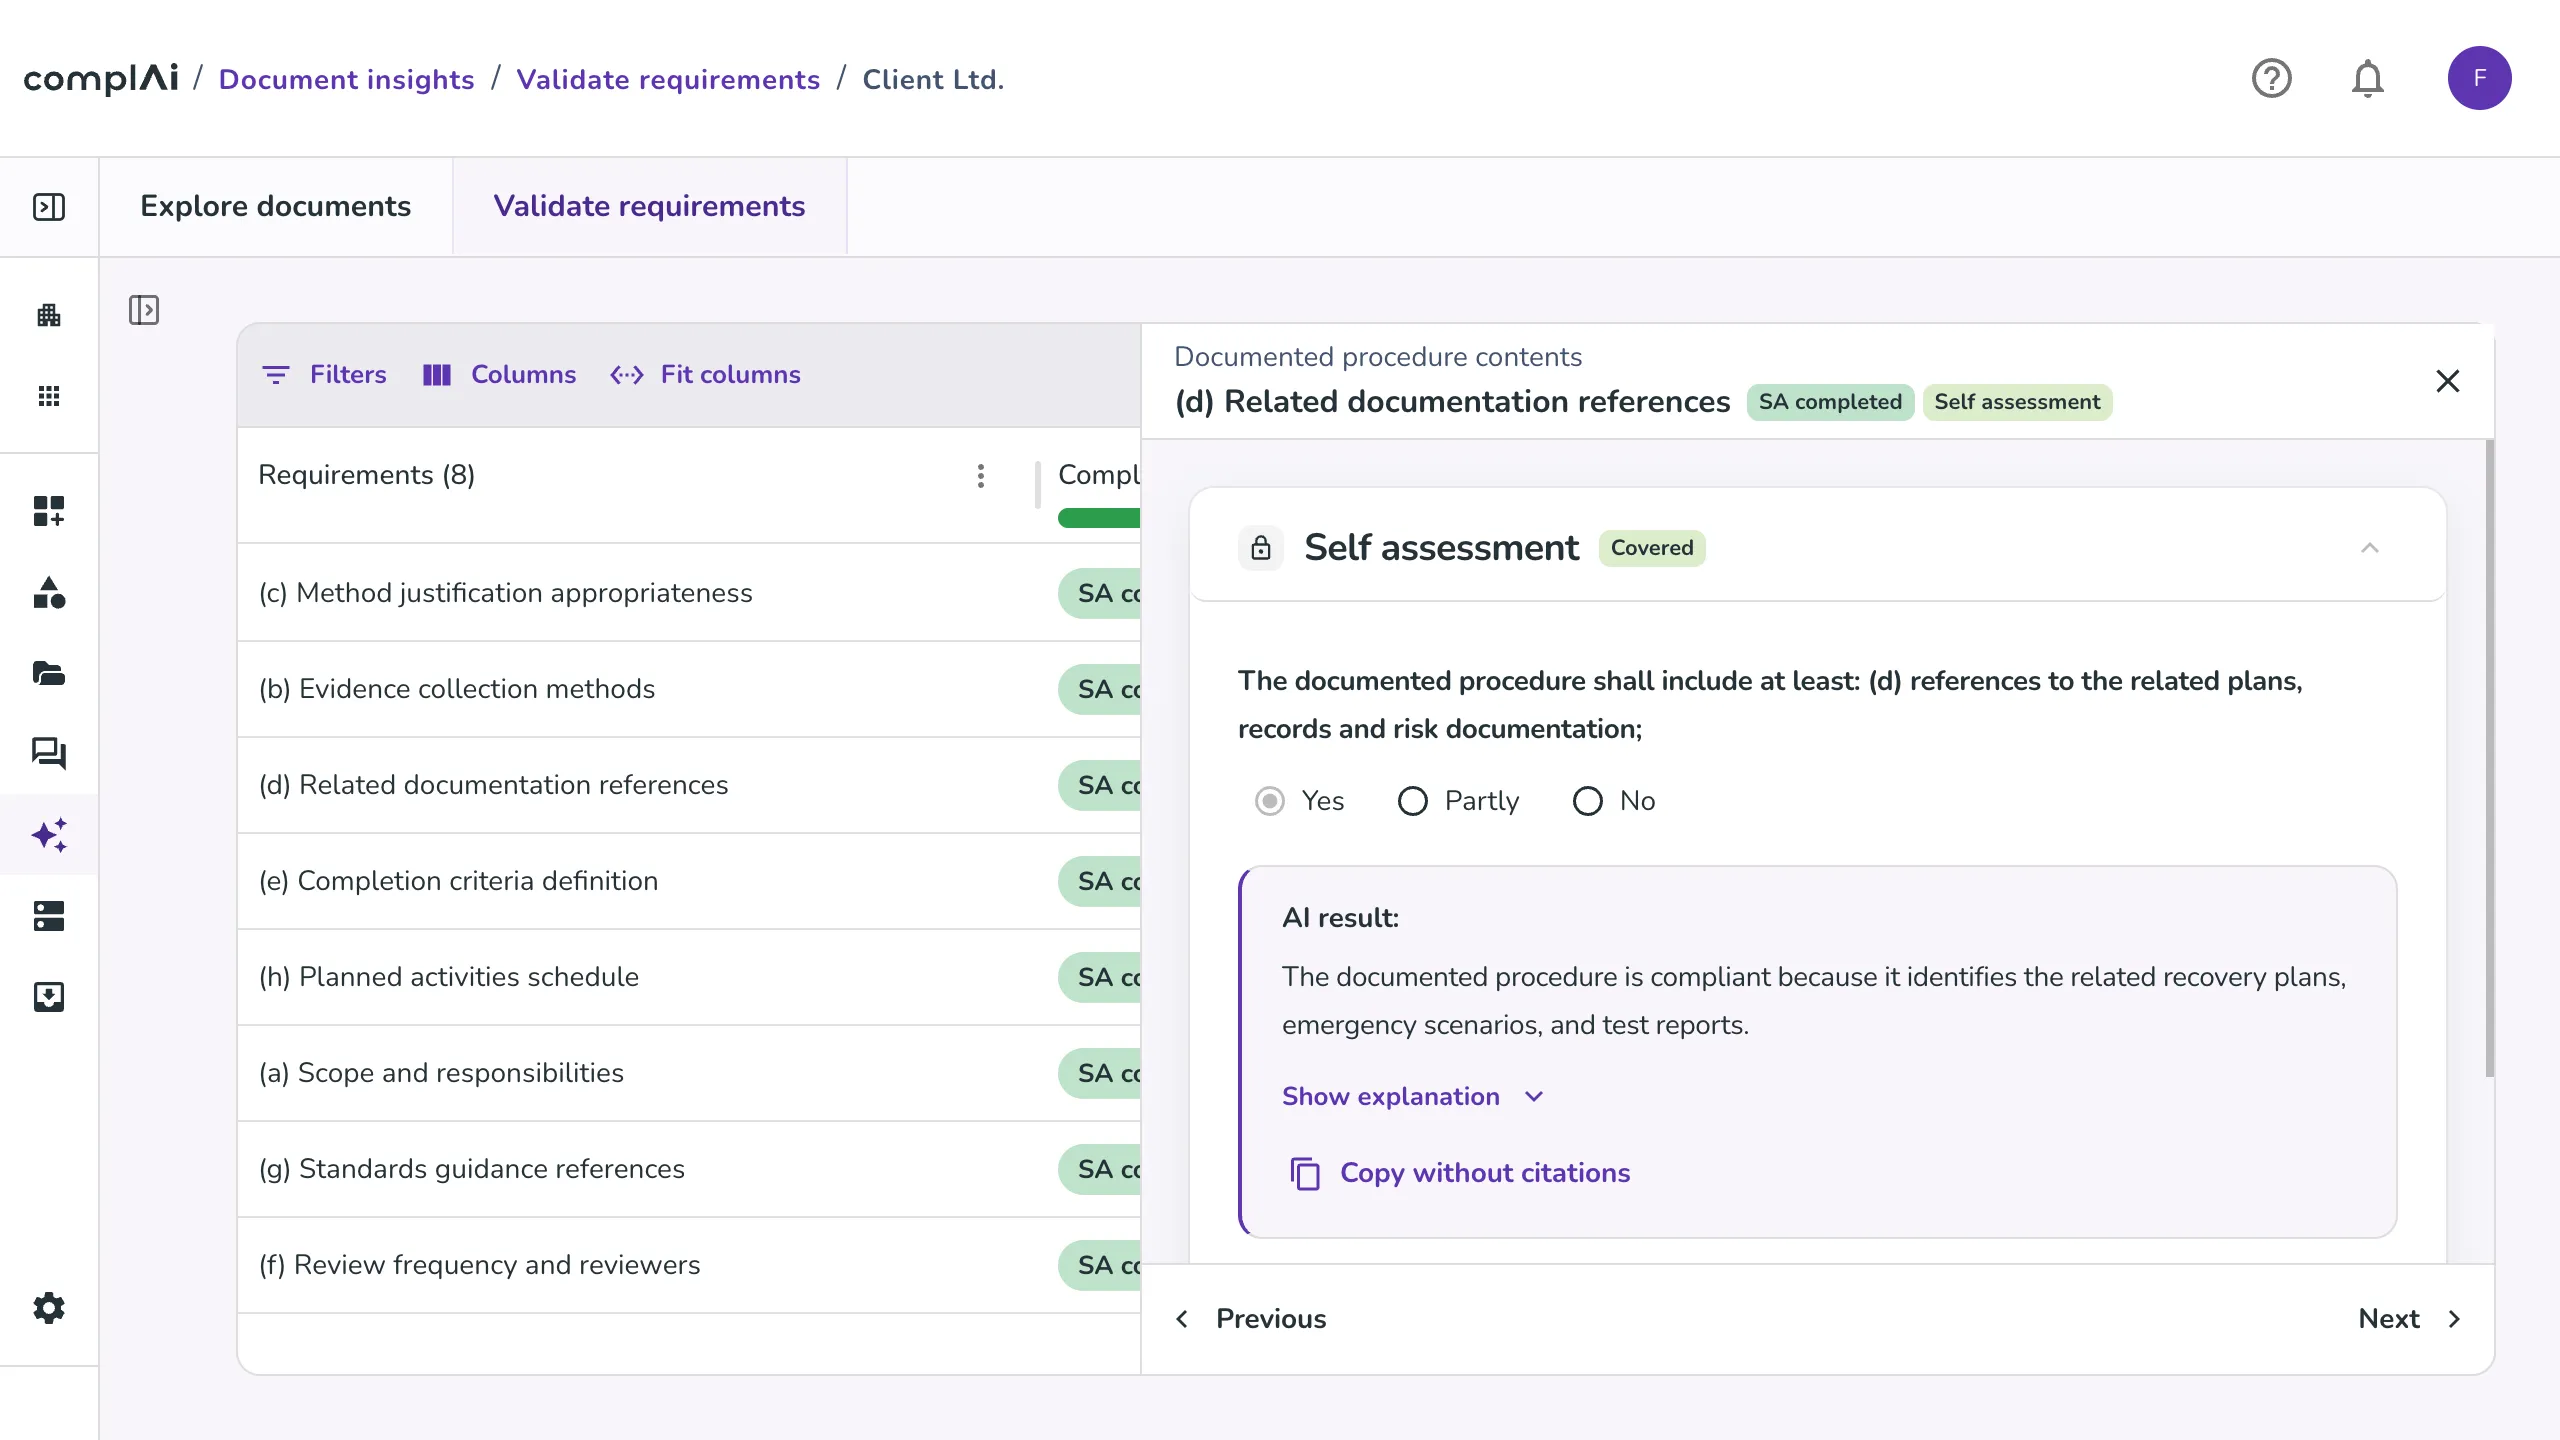Open the folders icon in sidebar
Image resolution: width=2560 pixels, height=1440 pixels.
pos(49,673)
